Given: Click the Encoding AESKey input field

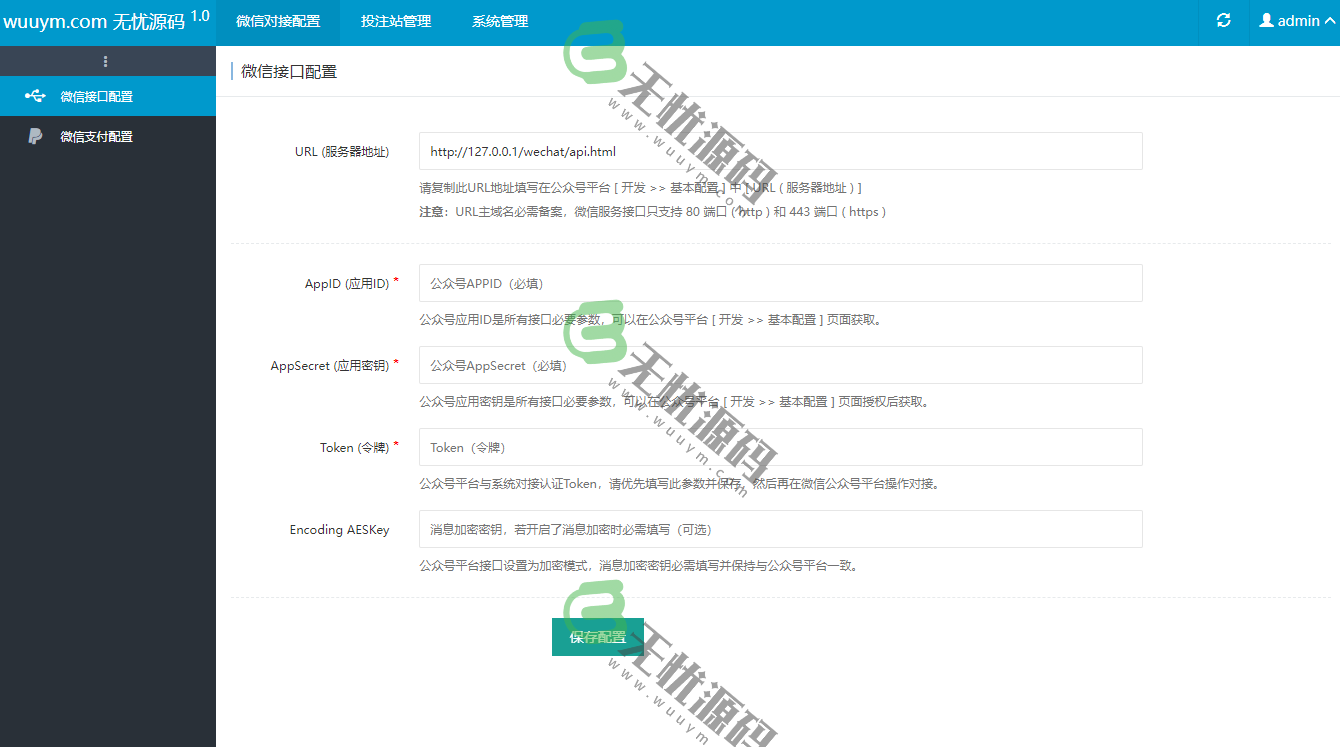Looking at the screenshot, I should coord(780,529).
